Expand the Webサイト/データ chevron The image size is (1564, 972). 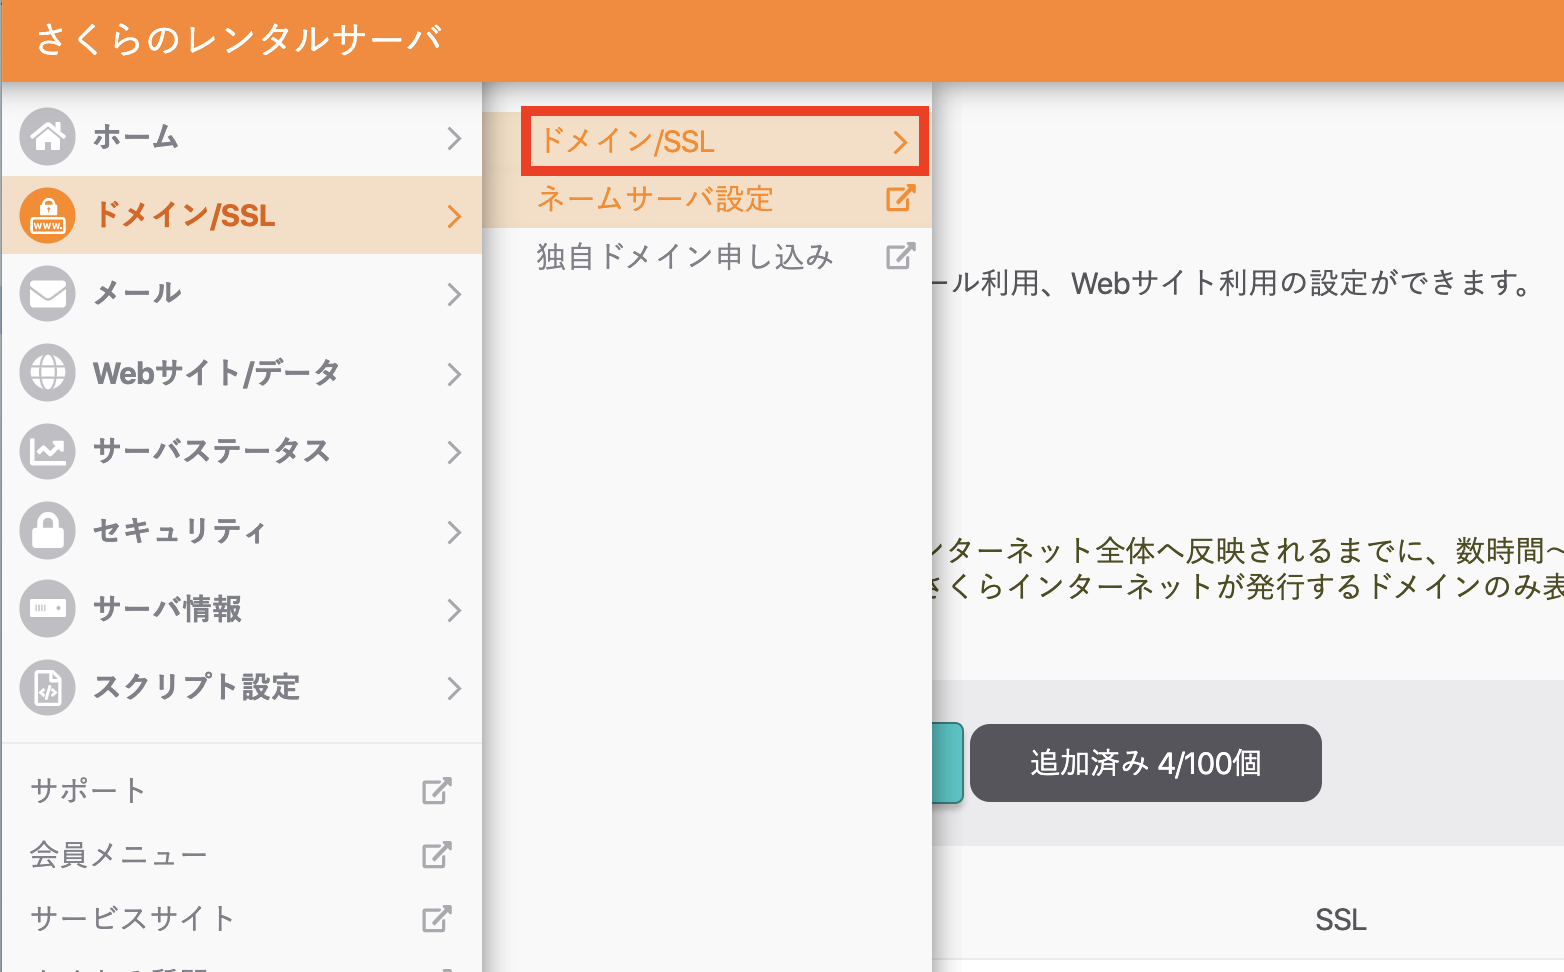click(454, 374)
